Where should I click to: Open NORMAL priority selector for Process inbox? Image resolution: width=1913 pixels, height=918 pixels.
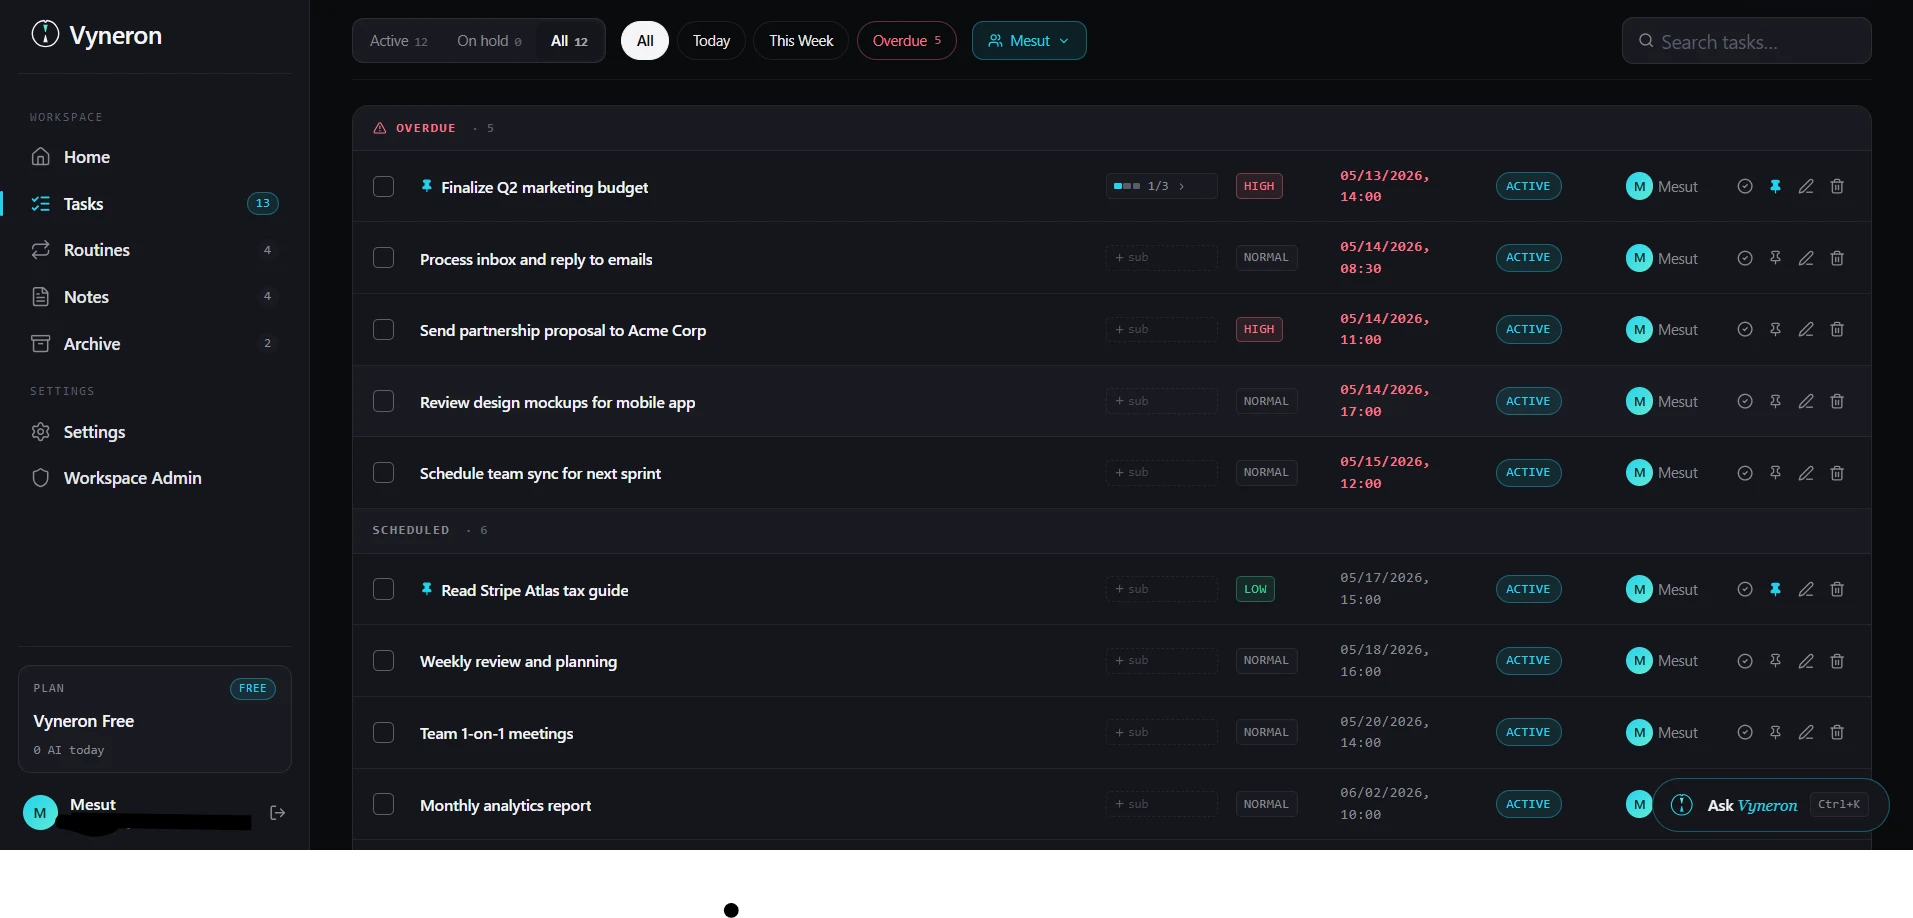pyautogui.click(x=1266, y=258)
